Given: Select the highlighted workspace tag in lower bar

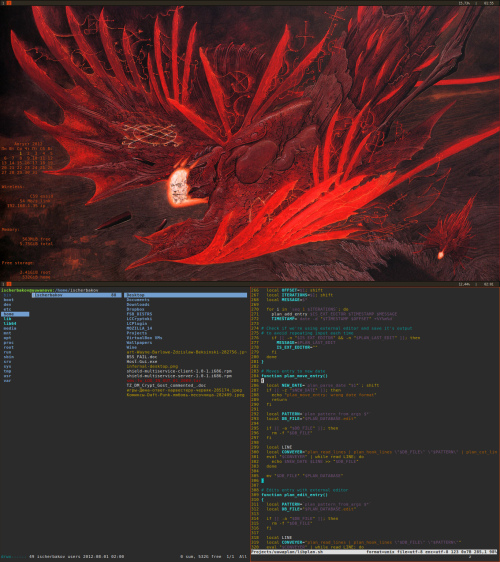Looking at the screenshot, I should 9,284.
